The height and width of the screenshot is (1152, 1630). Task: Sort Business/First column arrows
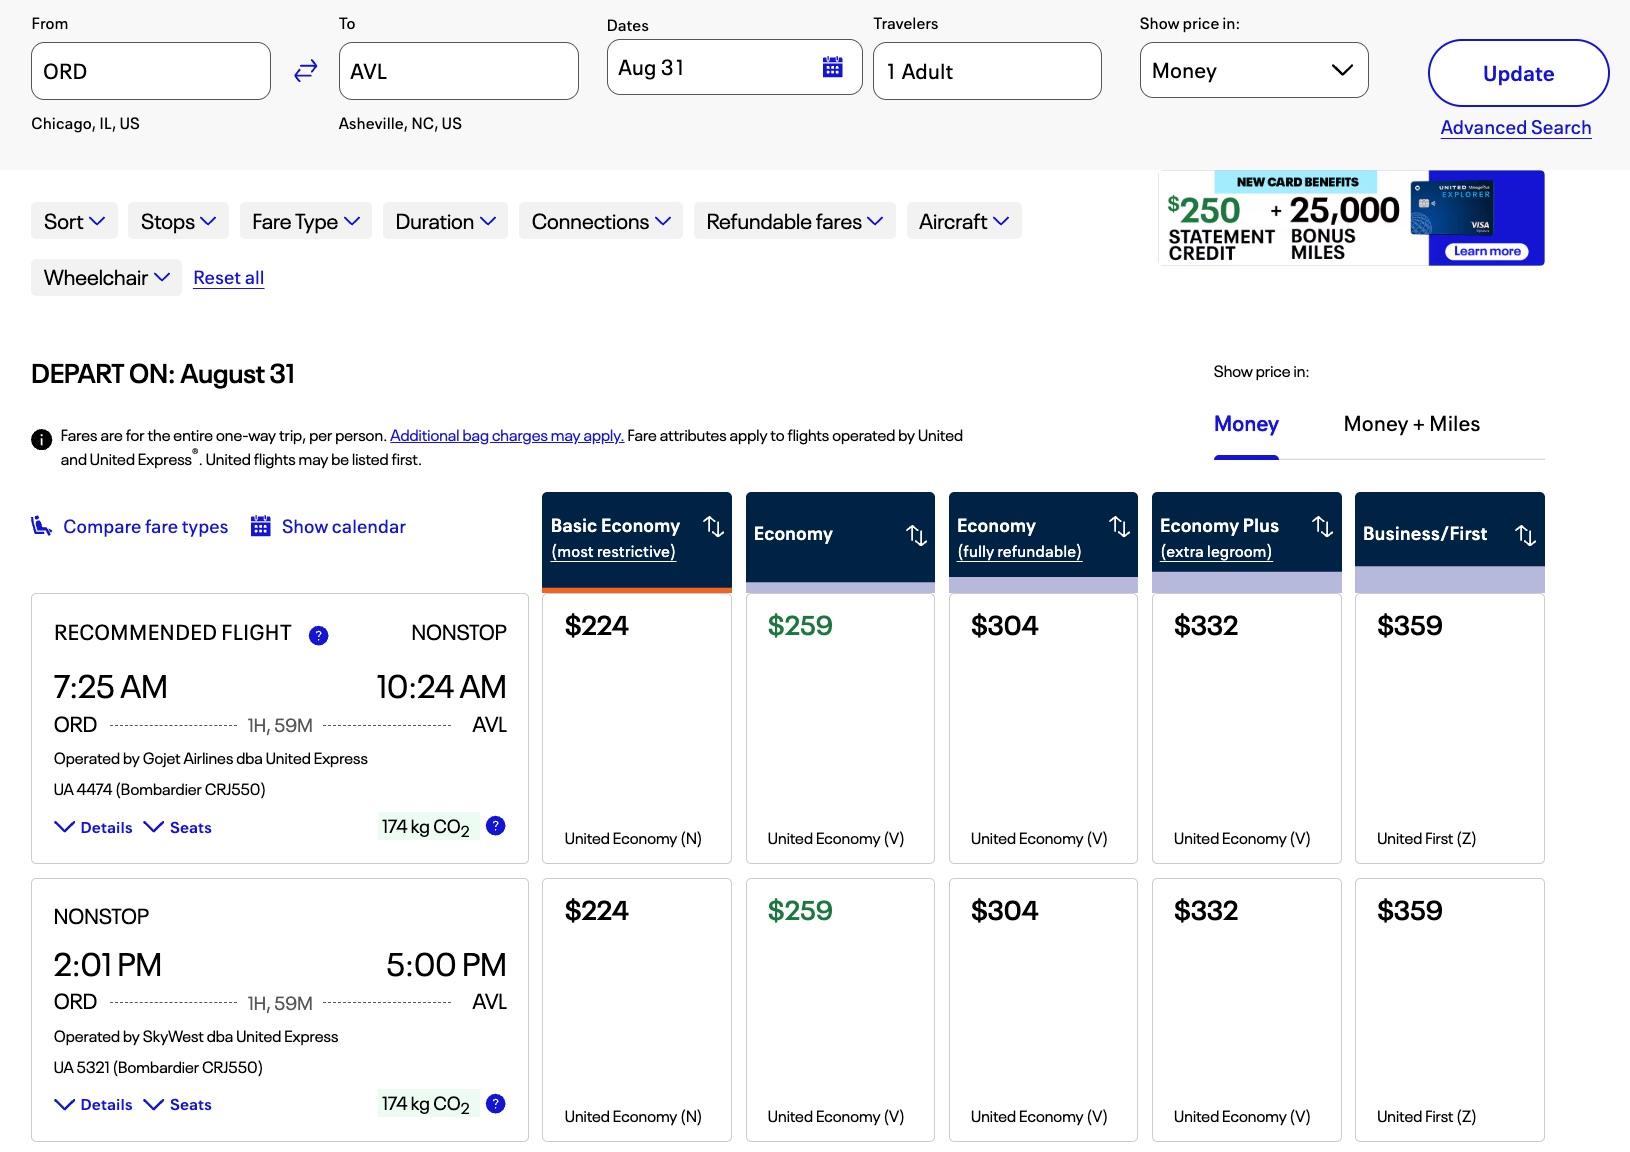coord(1525,535)
